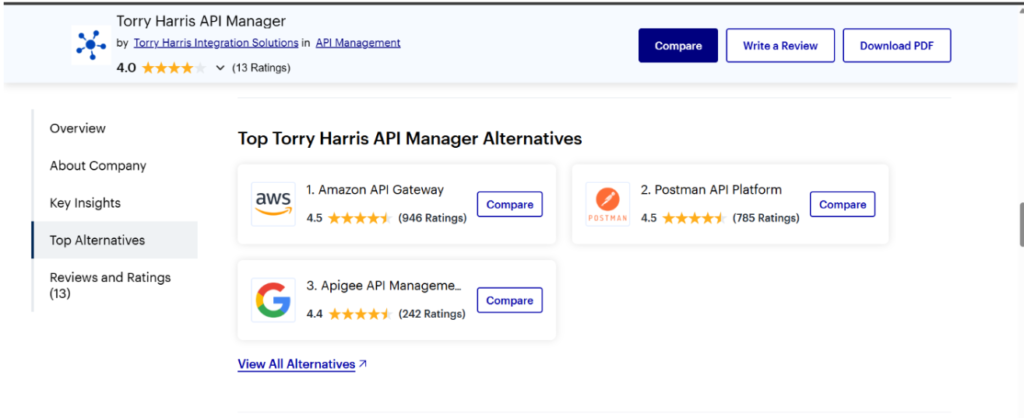Click the '(13 Ratings)' text in header
1024x418 pixels.
tap(261, 68)
